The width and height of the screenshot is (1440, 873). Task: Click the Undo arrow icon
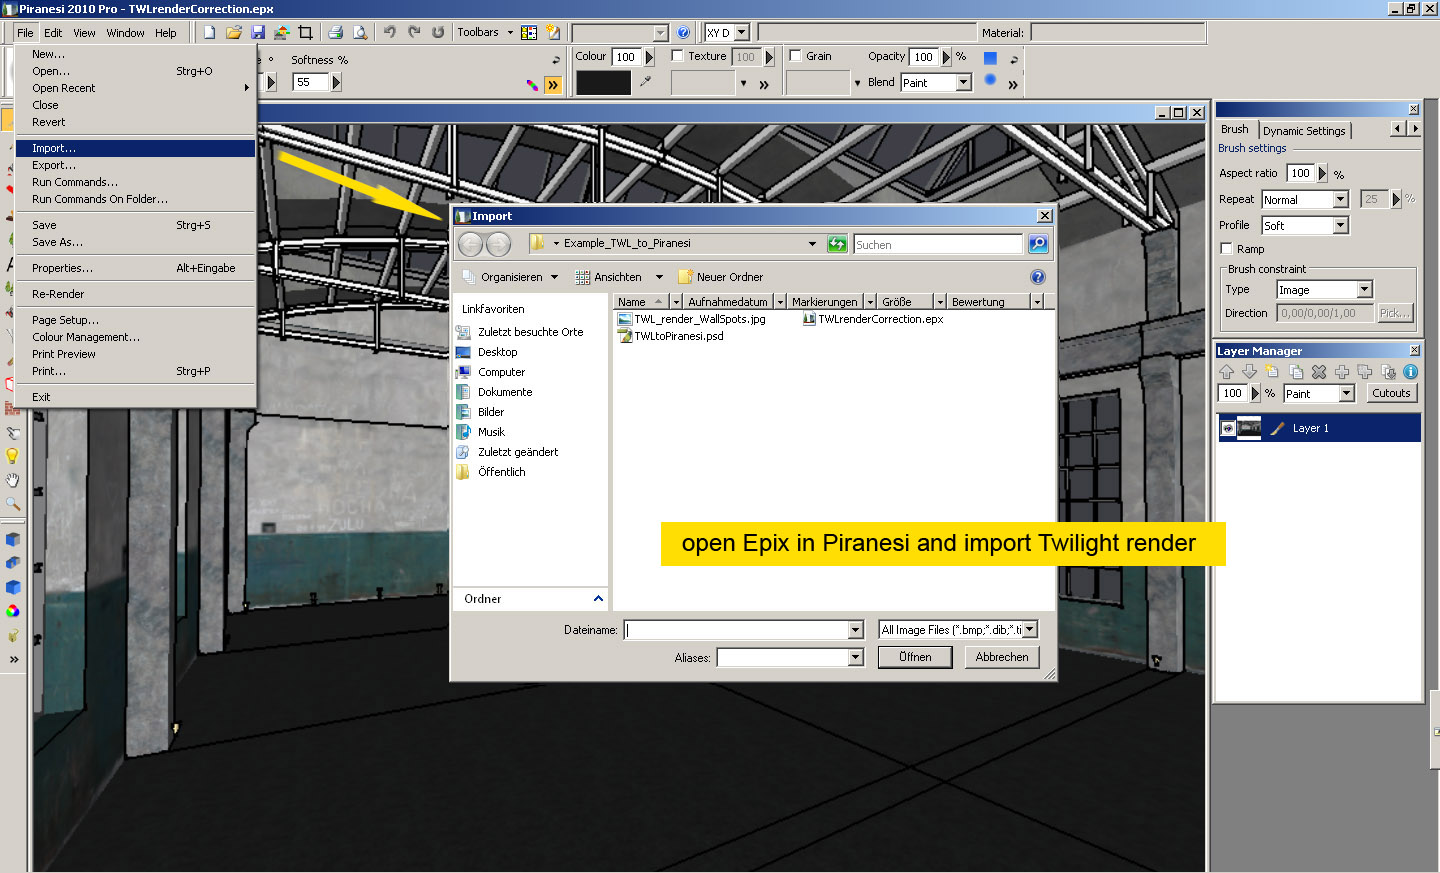coord(389,32)
